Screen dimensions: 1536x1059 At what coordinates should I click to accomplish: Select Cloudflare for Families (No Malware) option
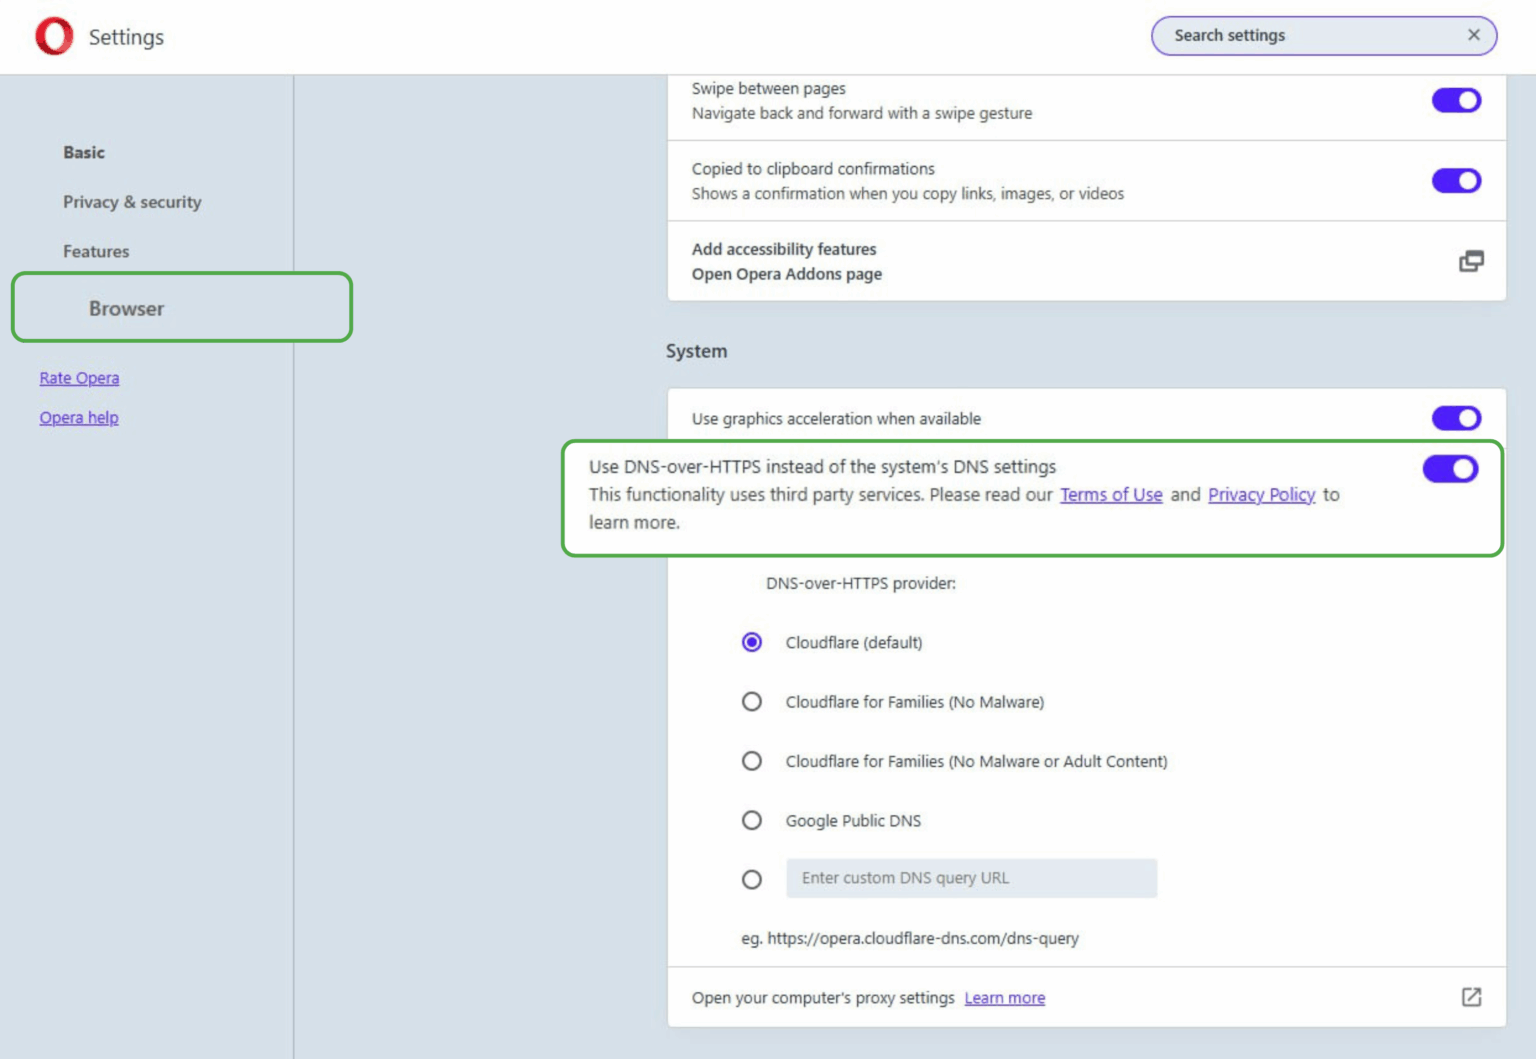(752, 702)
